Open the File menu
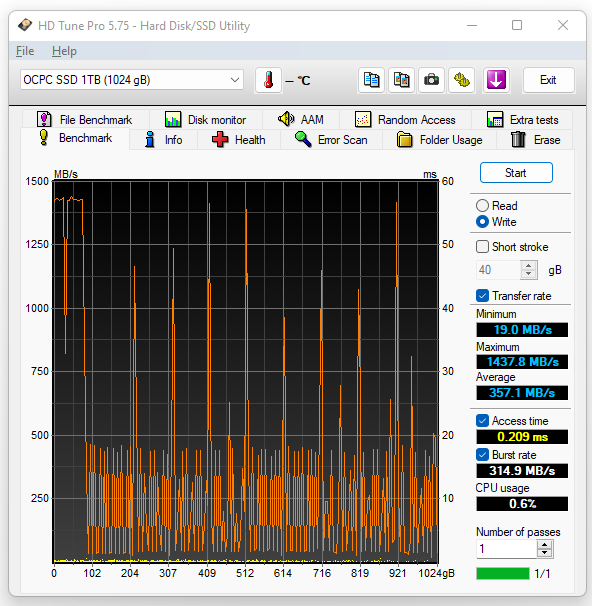 [25, 51]
